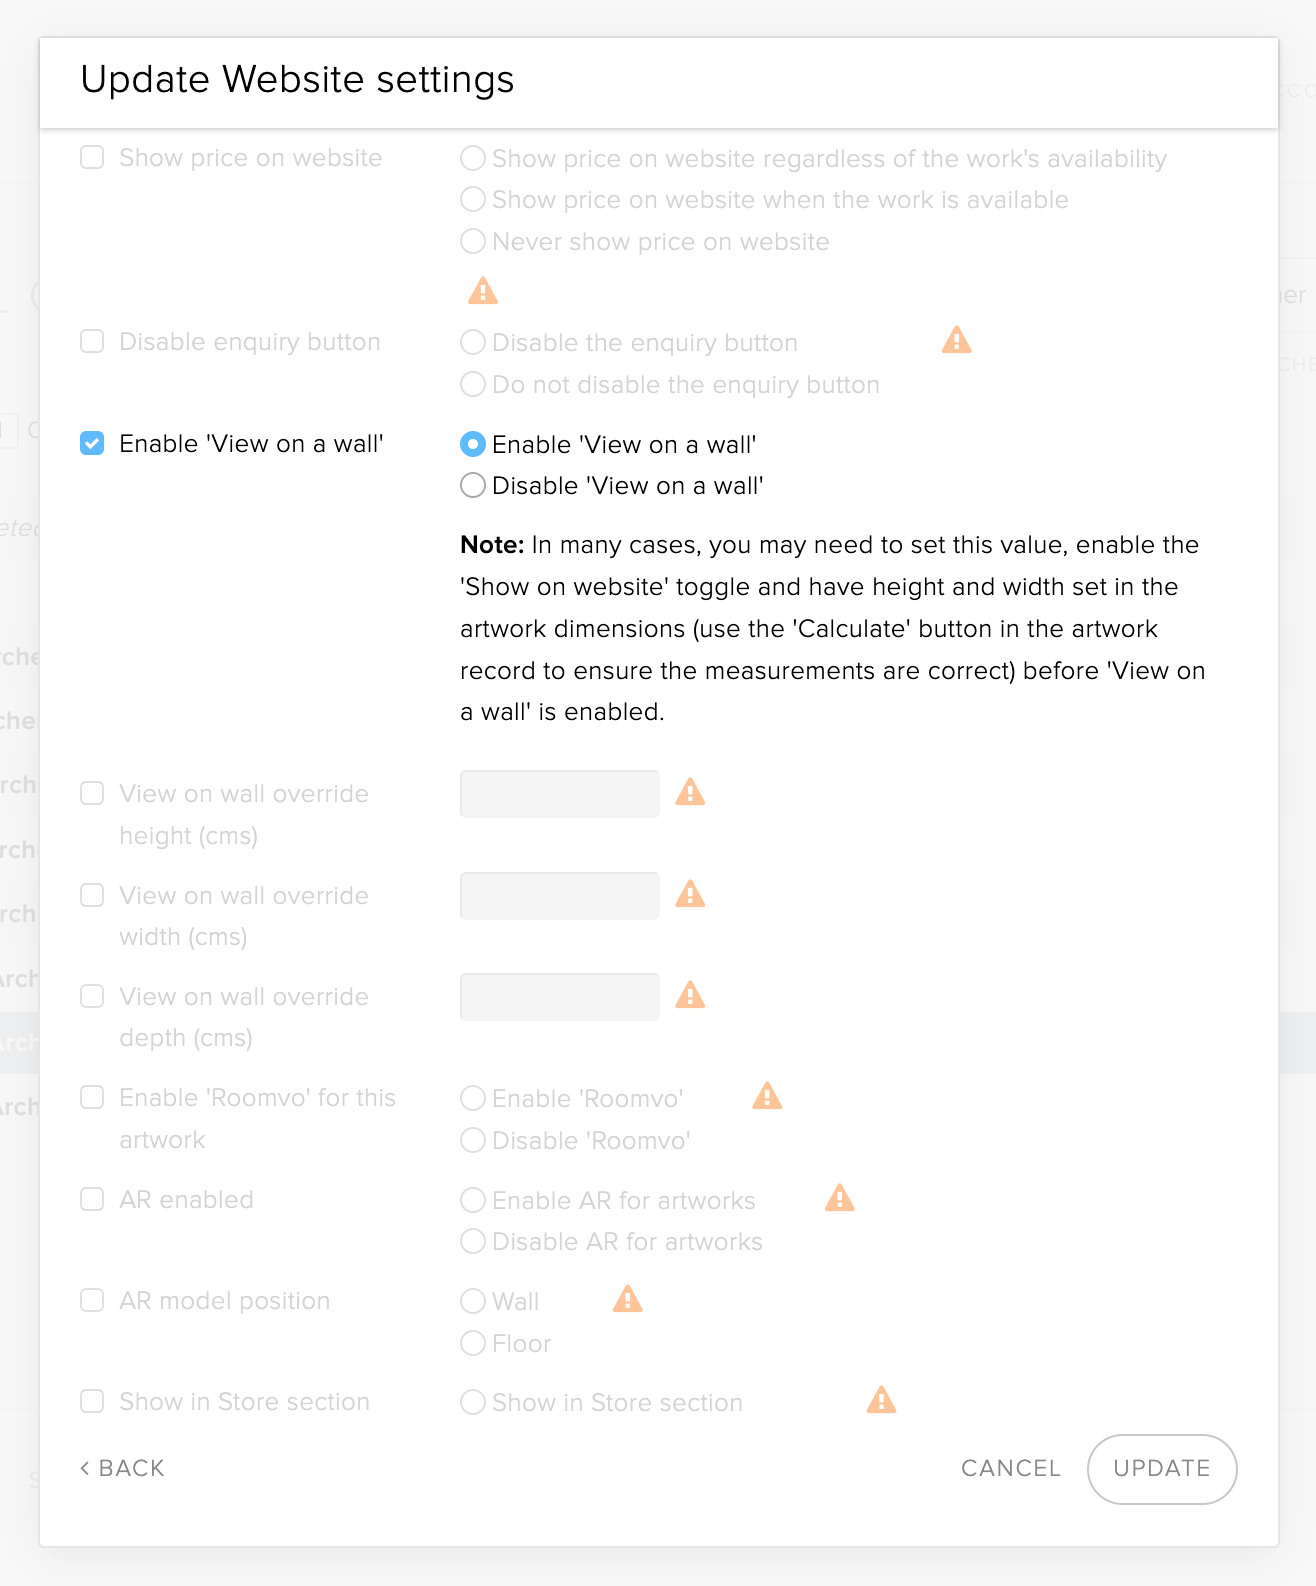
Task: Click warning icon beside override depth field
Action: (690, 995)
